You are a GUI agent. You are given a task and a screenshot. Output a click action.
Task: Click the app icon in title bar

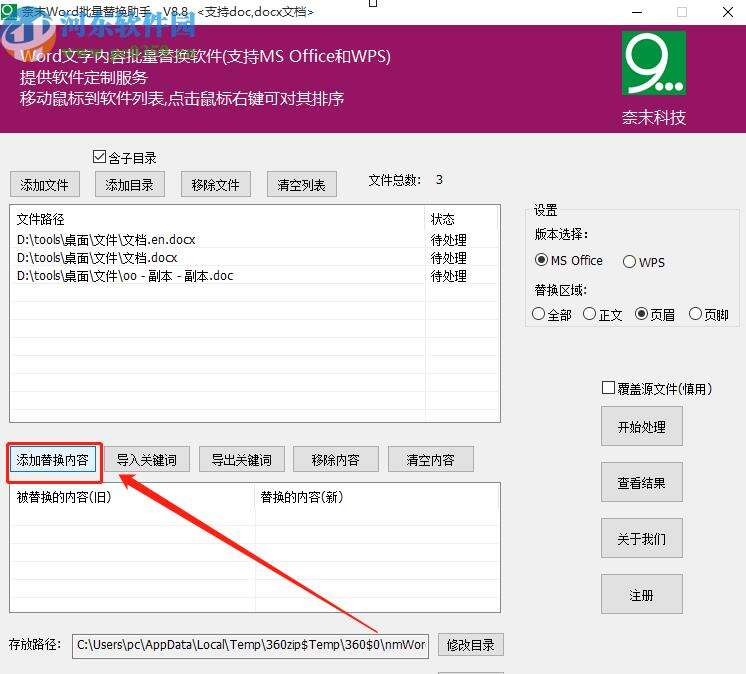tap(9, 11)
